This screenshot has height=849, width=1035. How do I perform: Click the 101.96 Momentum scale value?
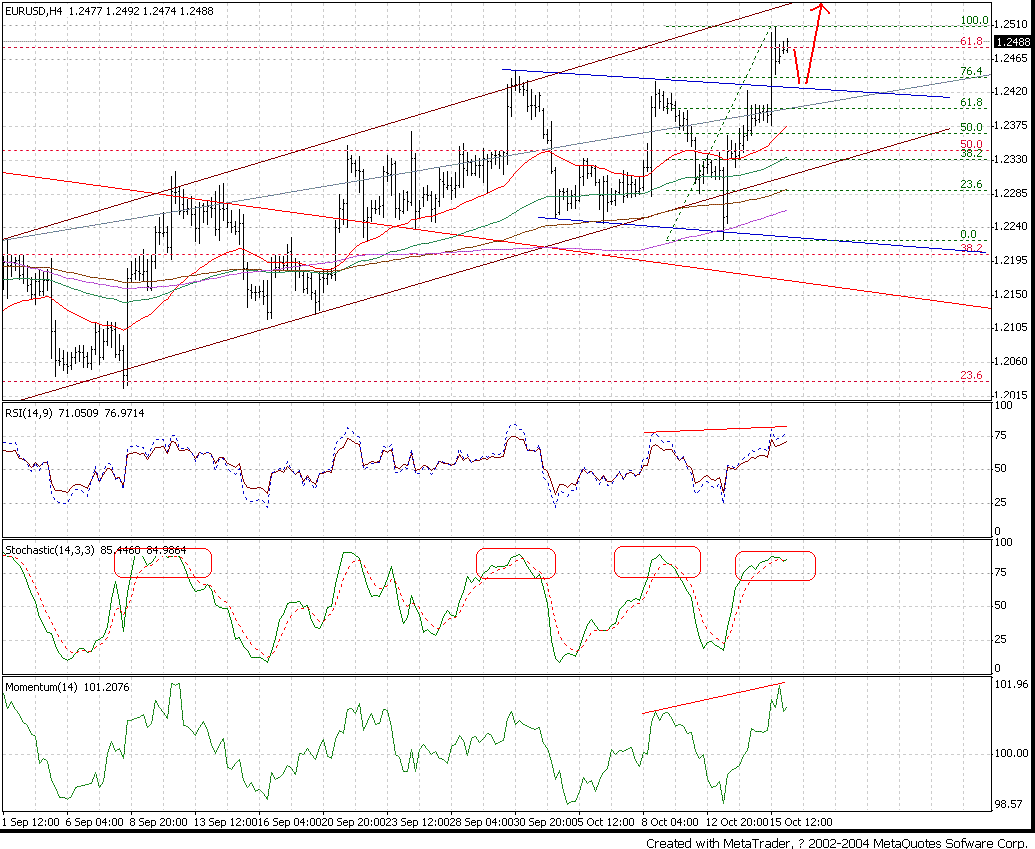1011,685
